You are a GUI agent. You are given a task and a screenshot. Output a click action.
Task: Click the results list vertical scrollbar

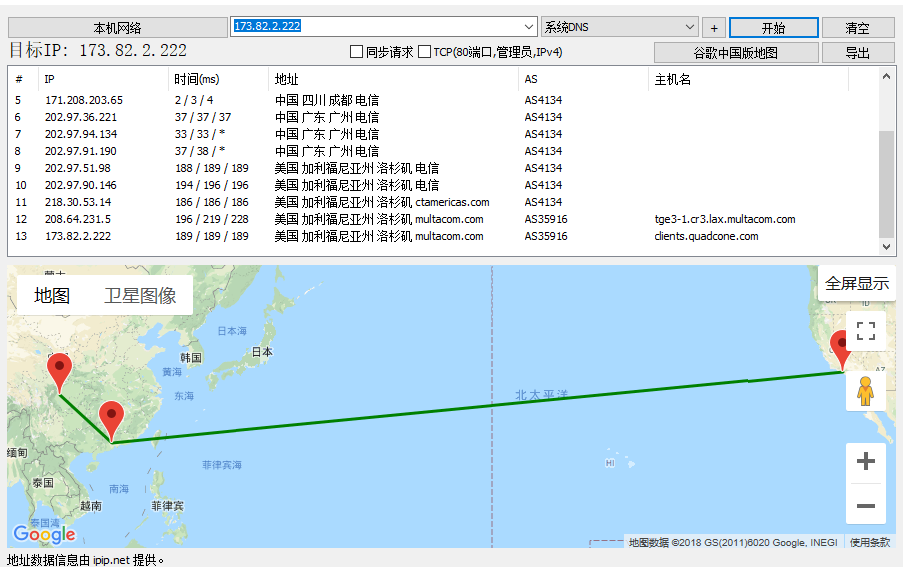(886, 180)
